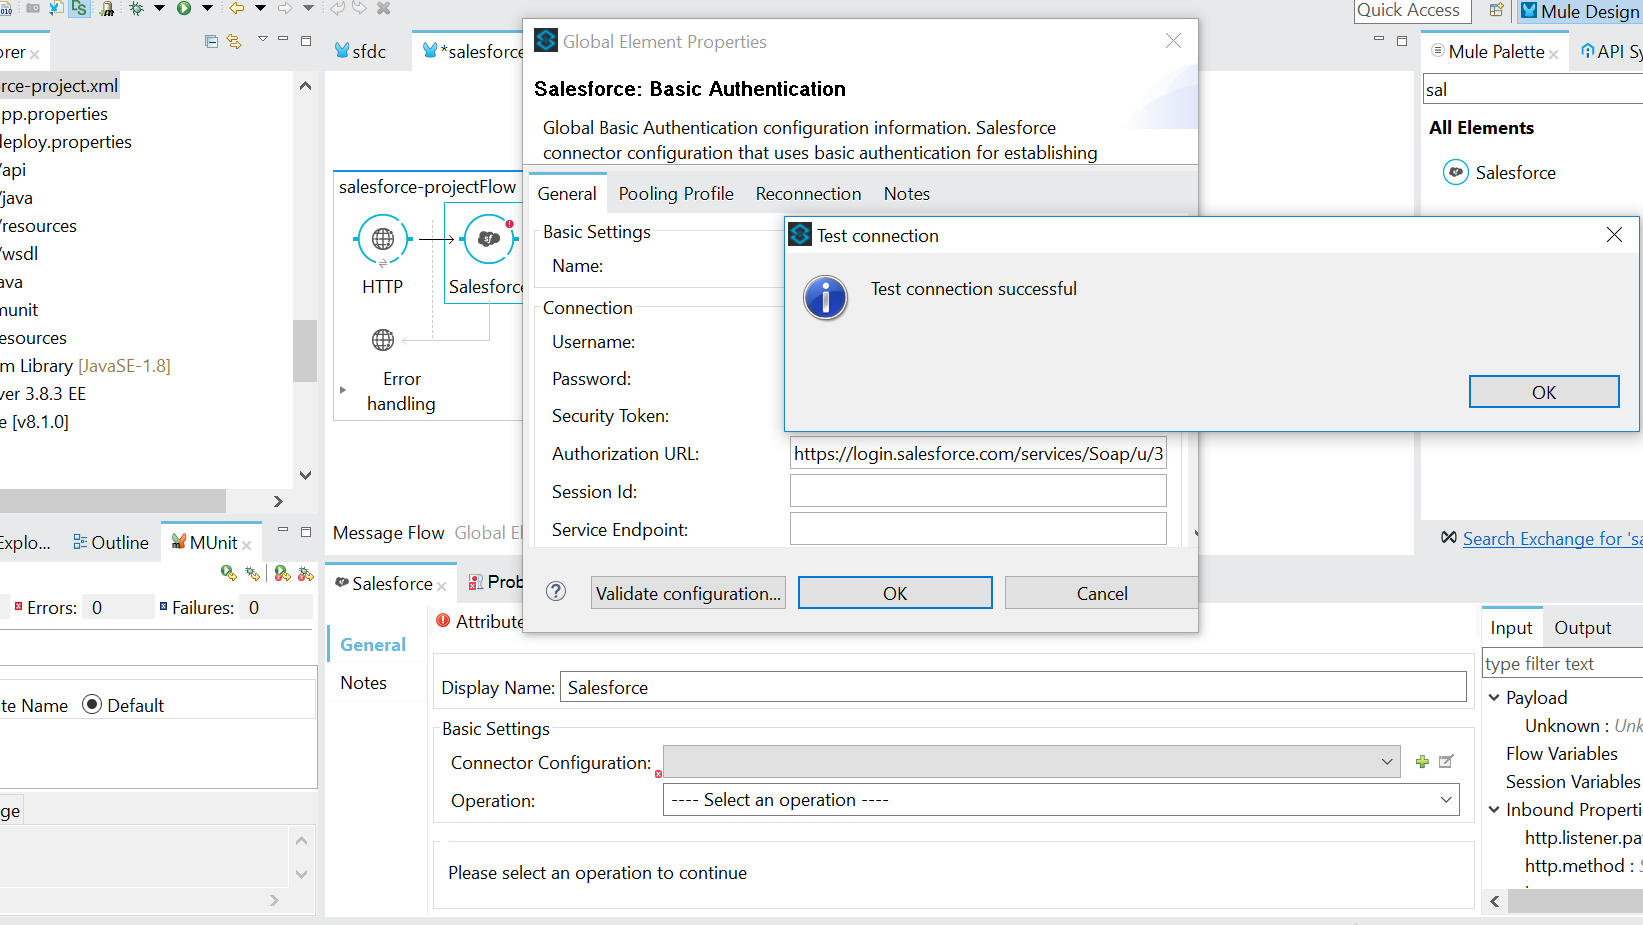1643x925 pixels.
Task: Click OK in Test connection dialog
Action: 1543,392
